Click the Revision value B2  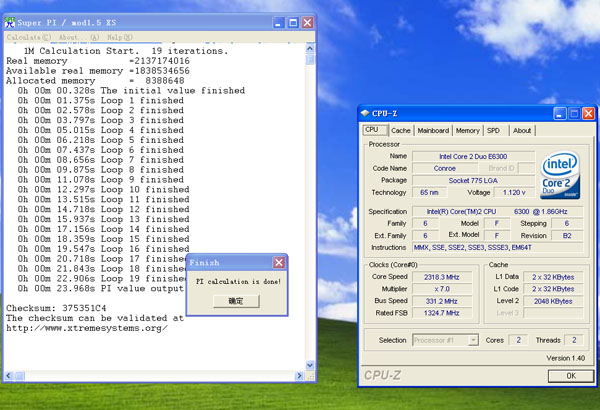click(x=567, y=235)
